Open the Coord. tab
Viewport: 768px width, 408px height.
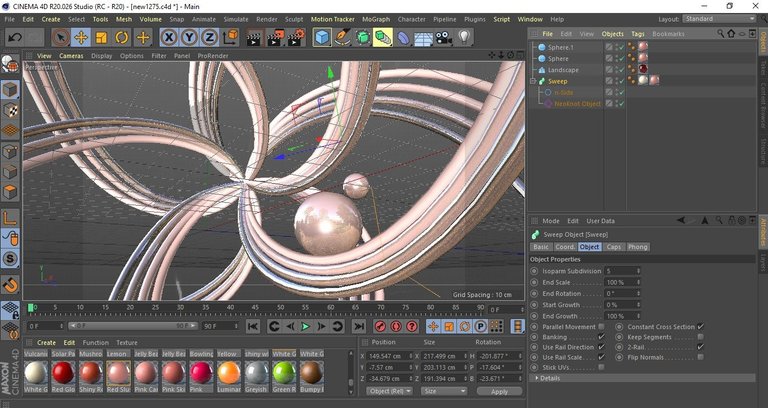[565, 247]
